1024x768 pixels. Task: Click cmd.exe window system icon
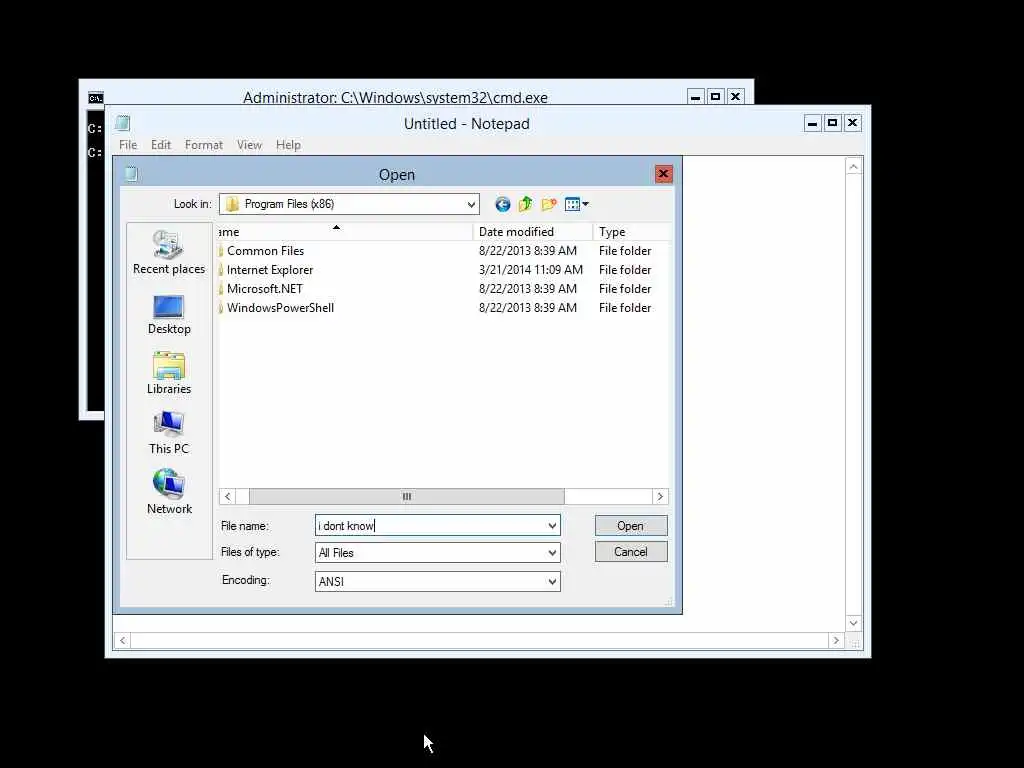tap(95, 98)
